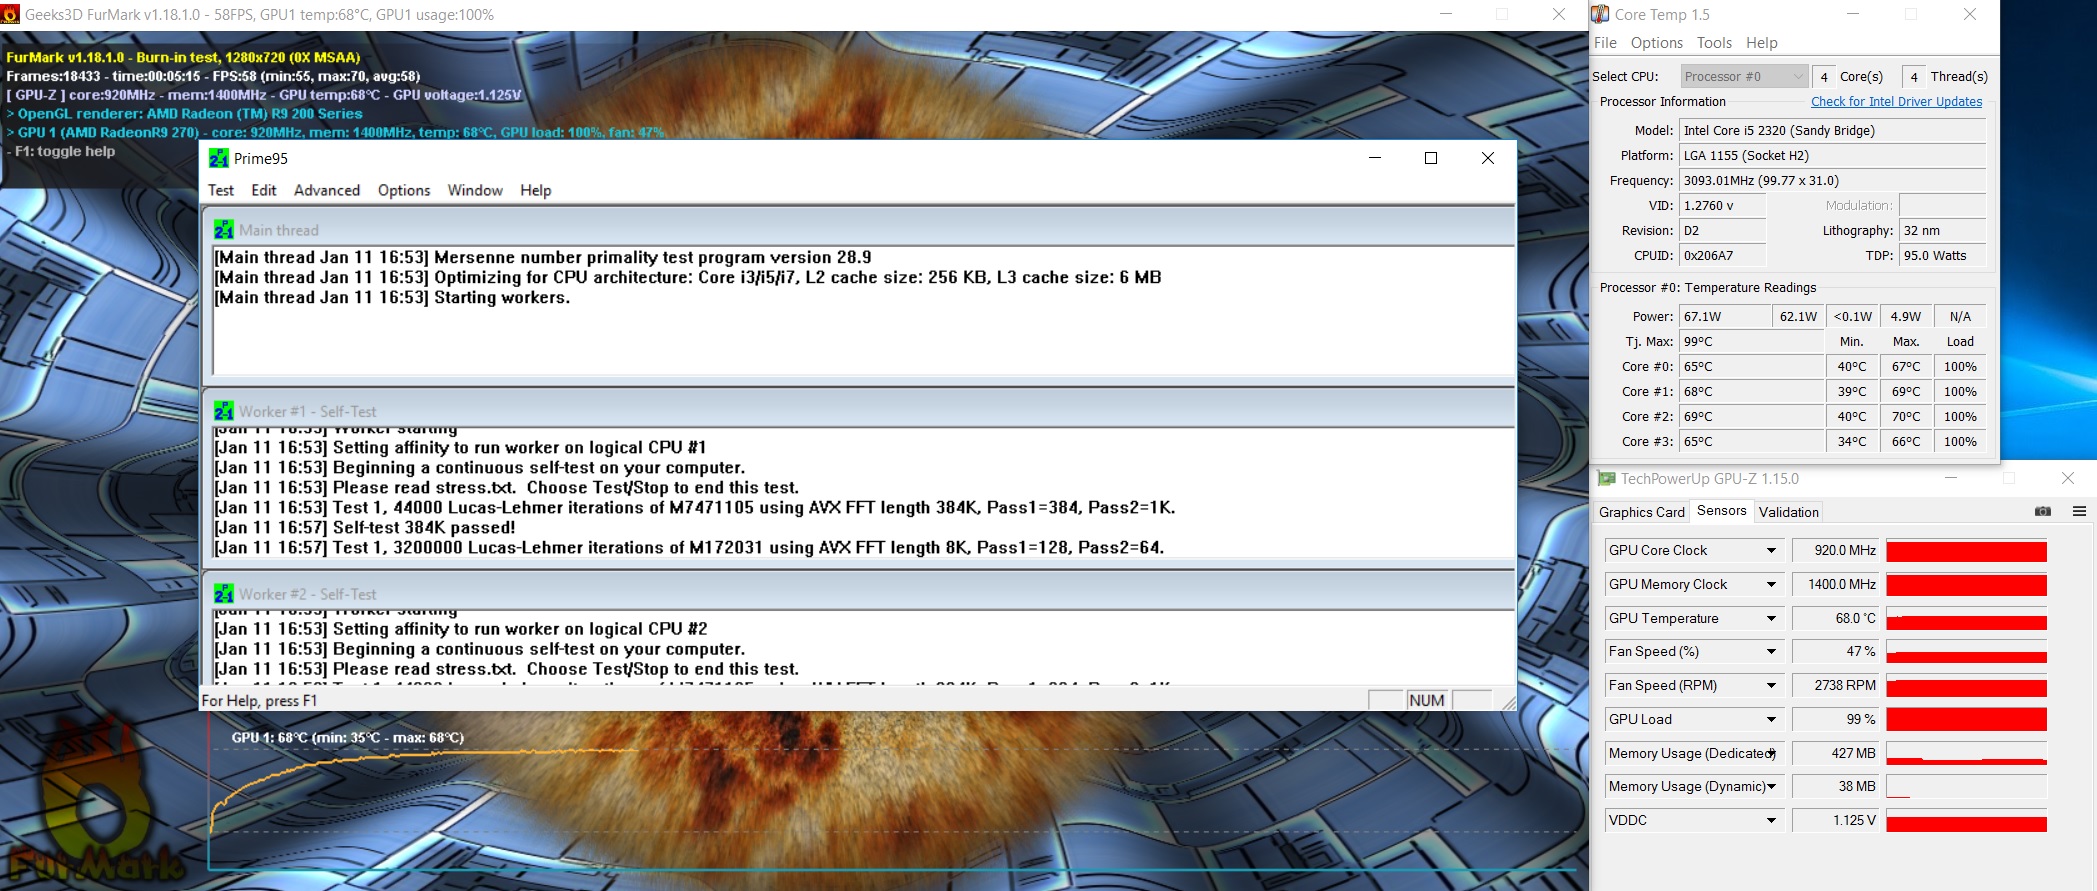Expand Memory Usage (Dynamic) sensor dropdown
The height and width of the screenshot is (891, 2097).
coord(1771,787)
